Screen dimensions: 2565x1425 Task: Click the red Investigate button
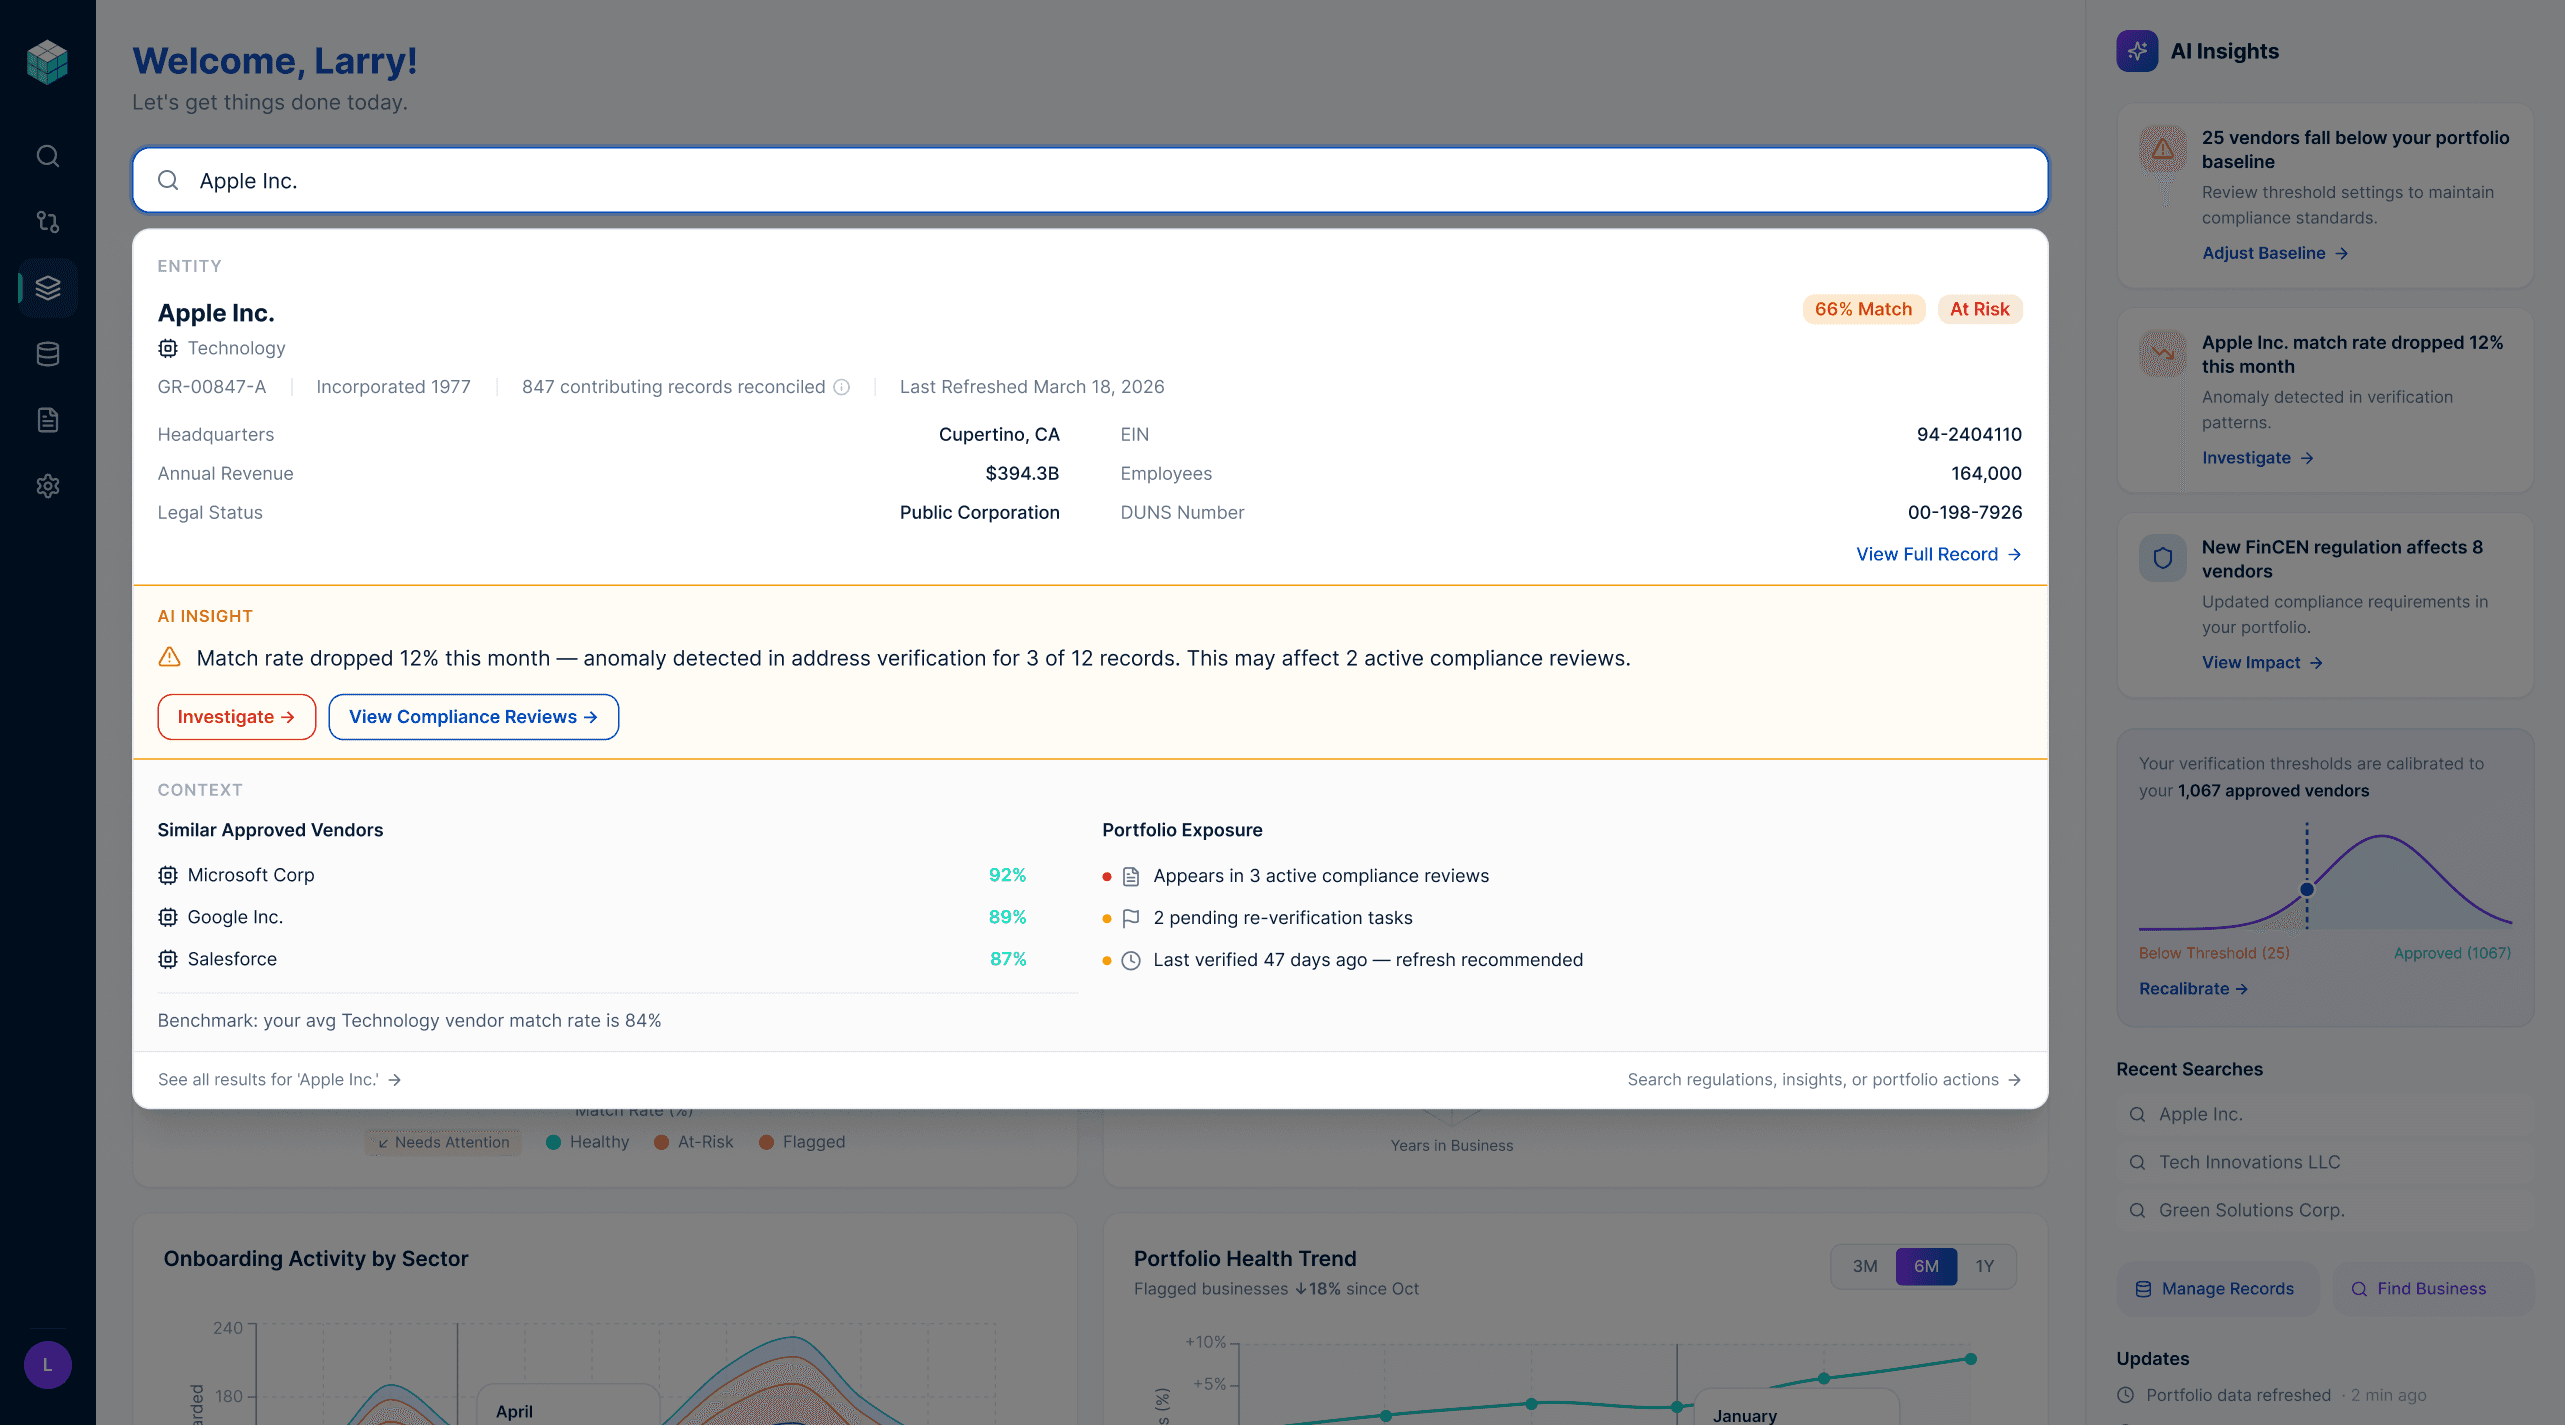coord(236,717)
